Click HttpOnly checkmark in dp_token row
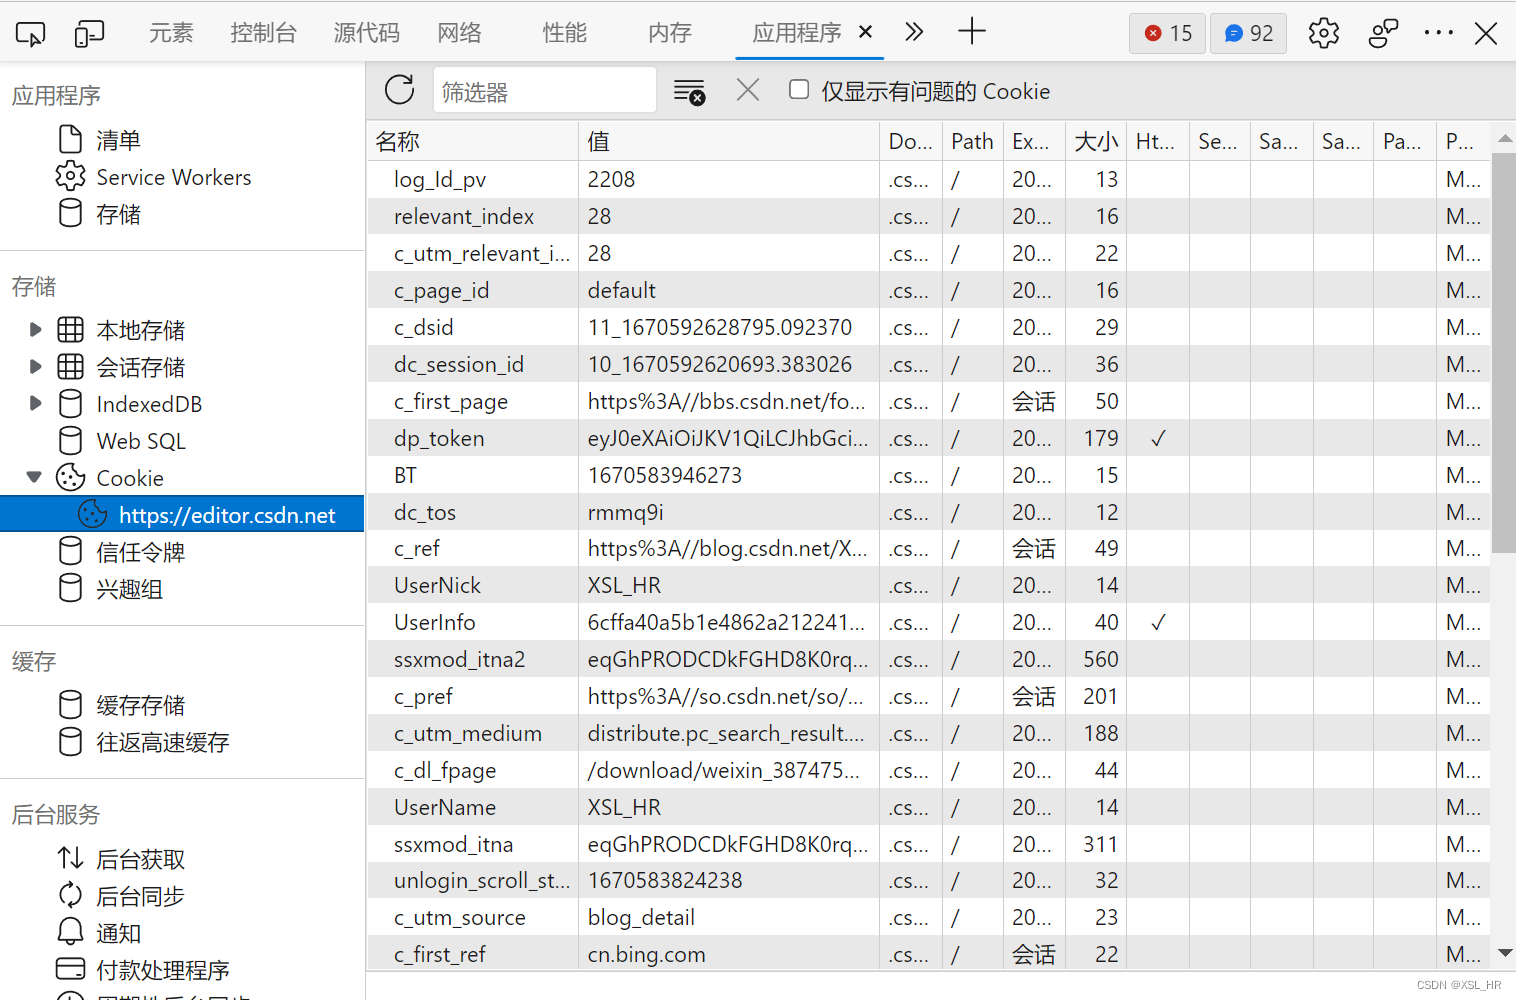Image resolution: width=1516 pixels, height=1000 pixels. coord(1158,438)
